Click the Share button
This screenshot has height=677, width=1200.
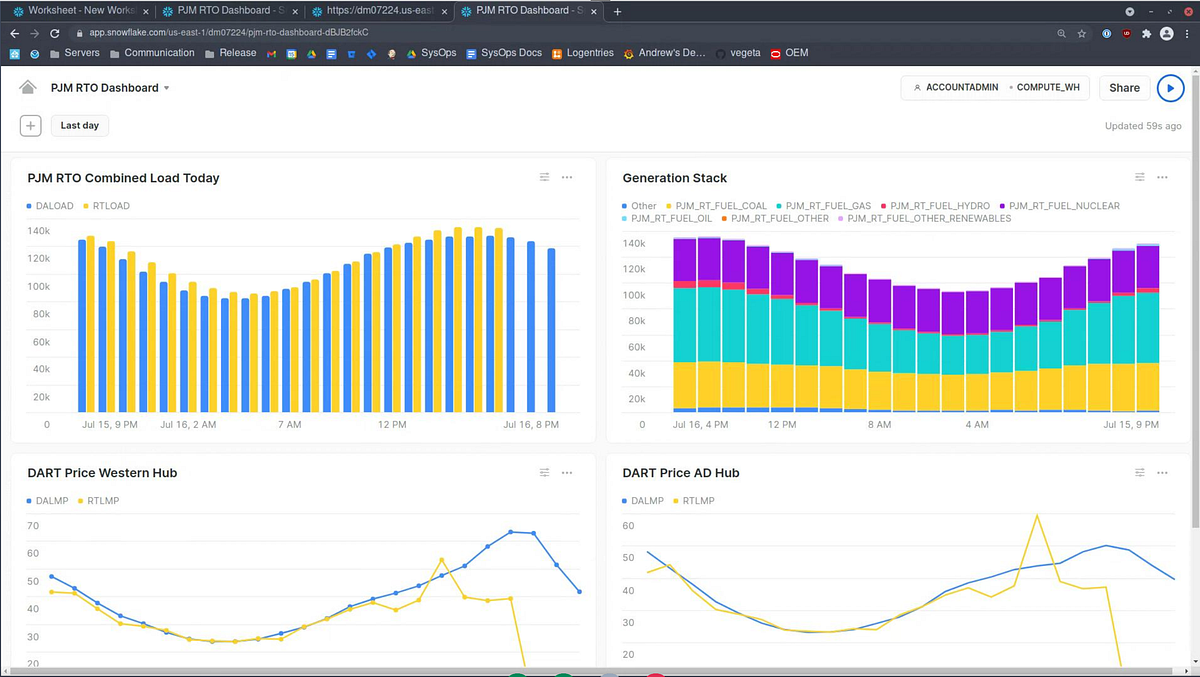1124,87
